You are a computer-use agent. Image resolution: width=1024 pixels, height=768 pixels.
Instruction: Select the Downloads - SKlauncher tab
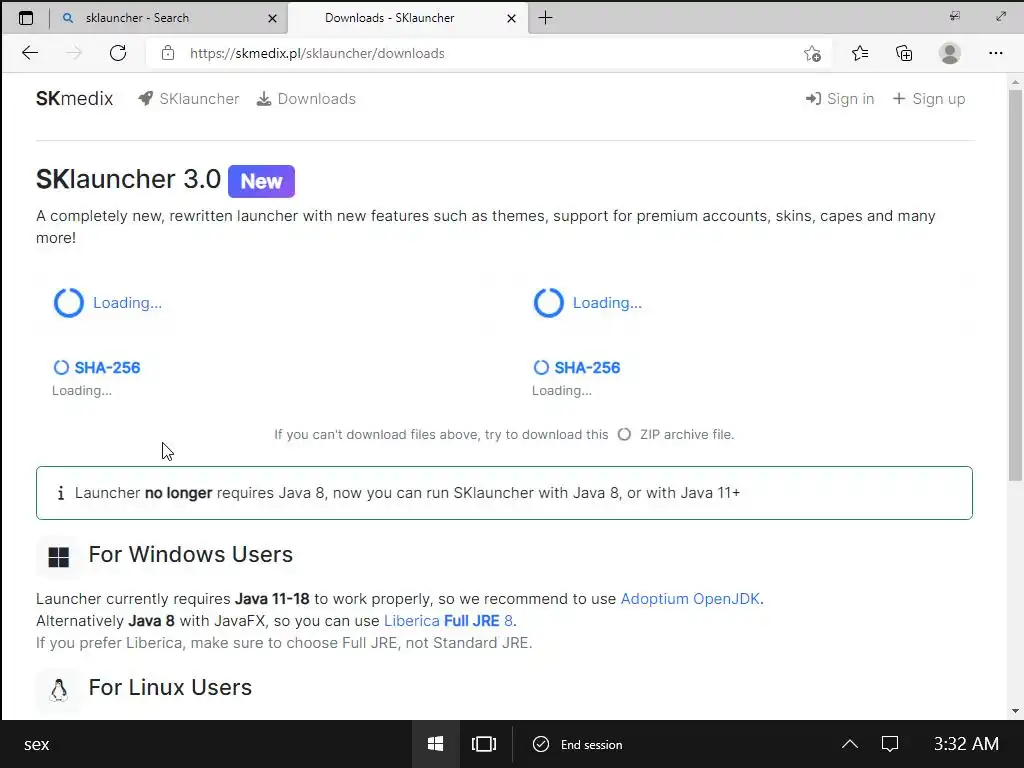389,18
